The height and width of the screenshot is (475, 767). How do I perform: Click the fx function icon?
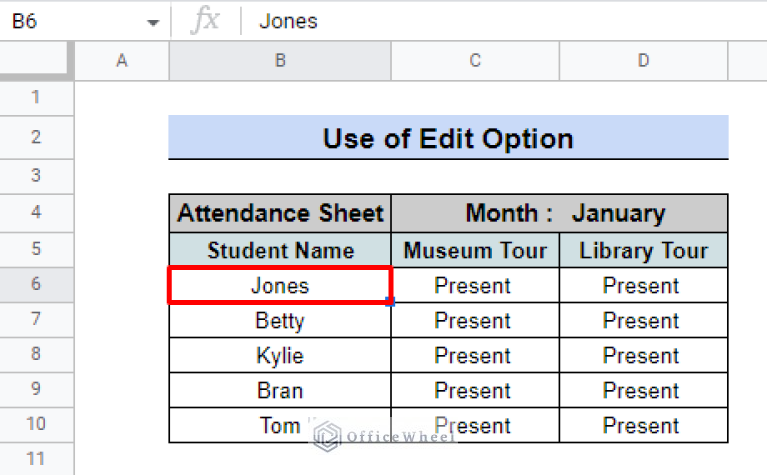pos(205,21)
